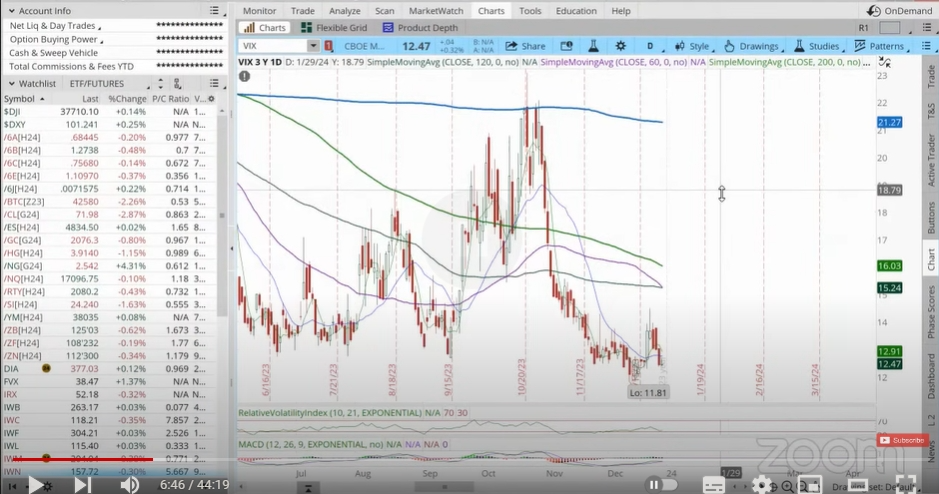The width and height of the screenshot is (939, 494).
Task: Switch to the MarketWatch tab
Action: (436, 11)
